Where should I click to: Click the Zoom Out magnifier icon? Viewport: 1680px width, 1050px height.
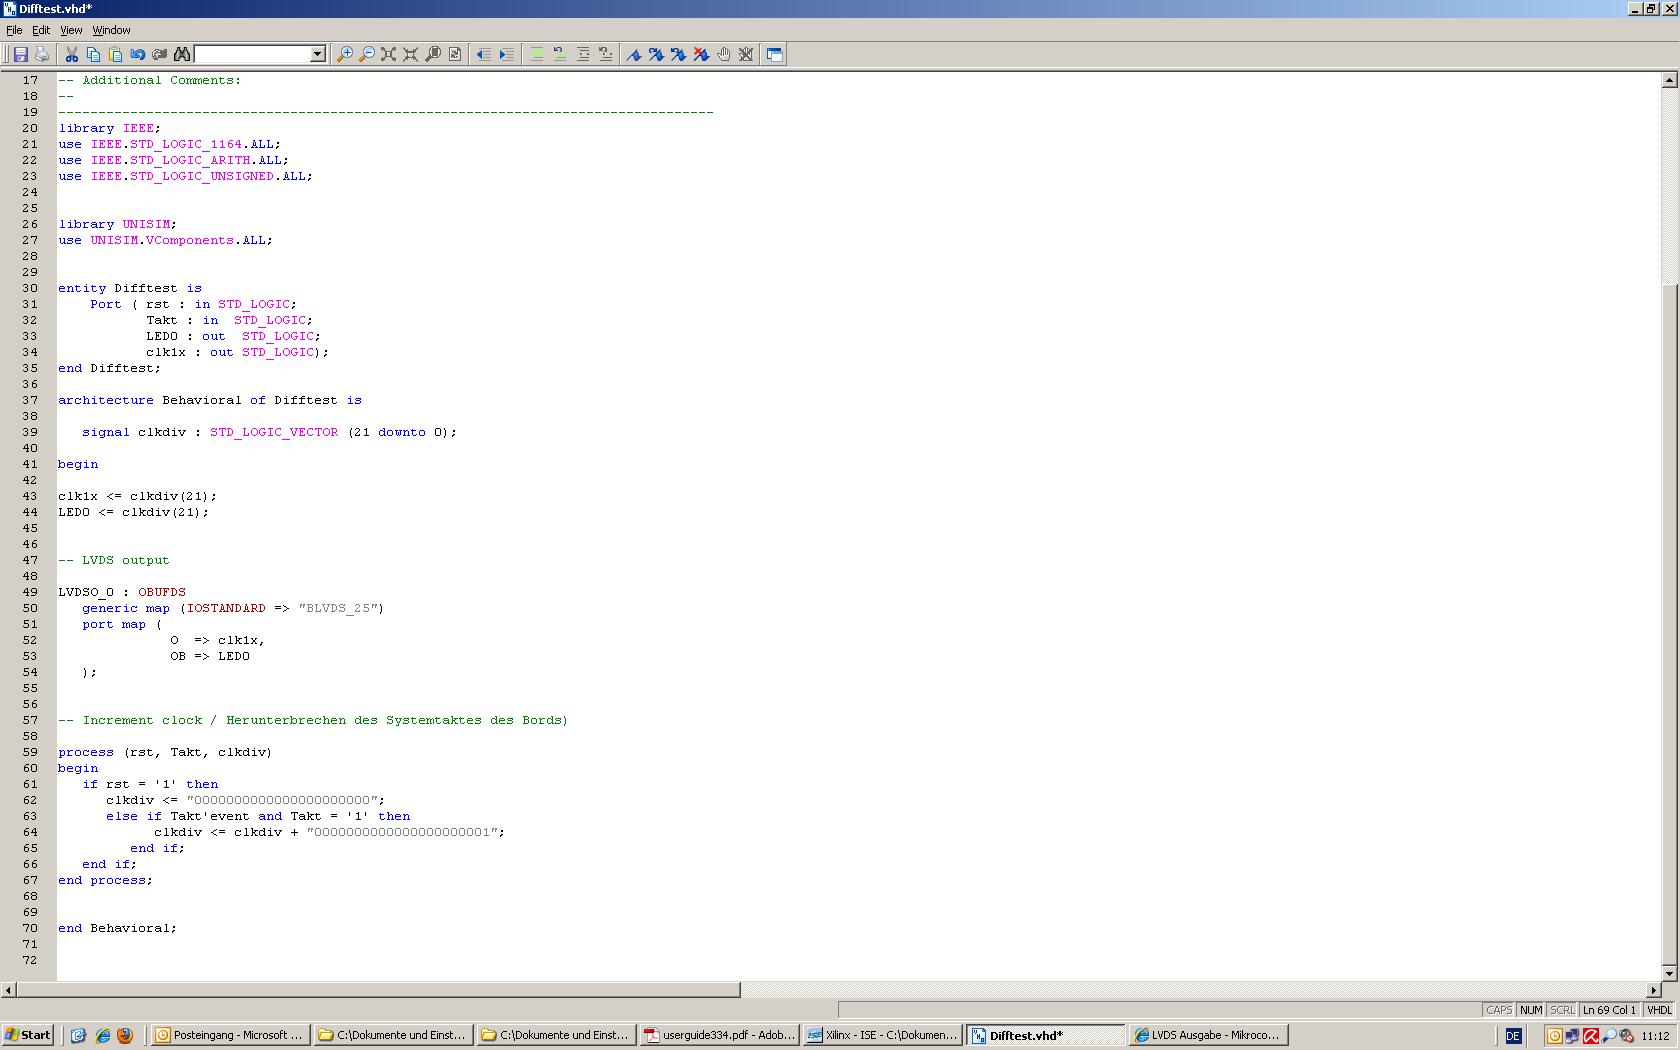point(366,54)
